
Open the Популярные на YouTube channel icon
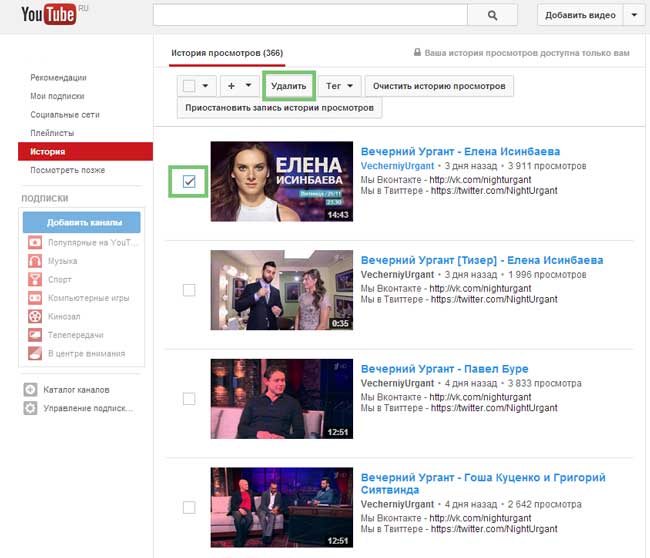(35, 242)
